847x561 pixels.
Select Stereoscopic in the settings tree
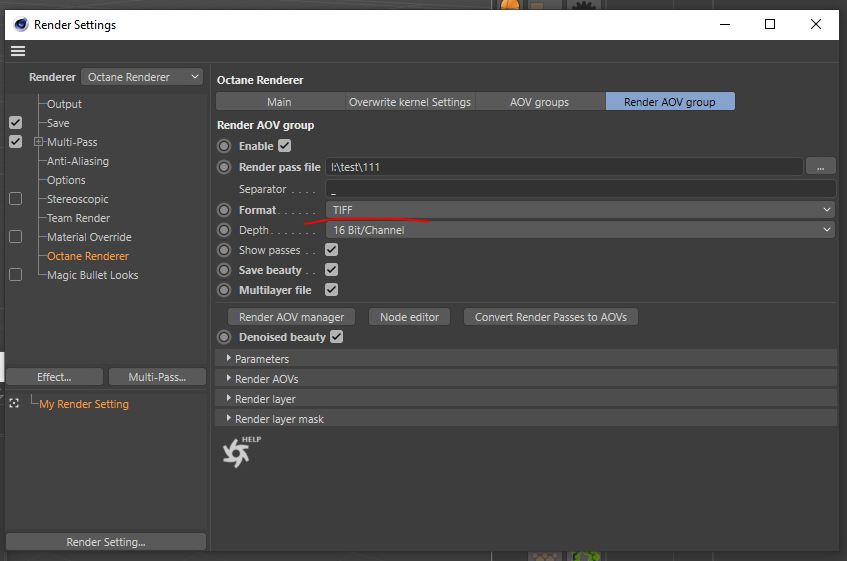point(78,199)
